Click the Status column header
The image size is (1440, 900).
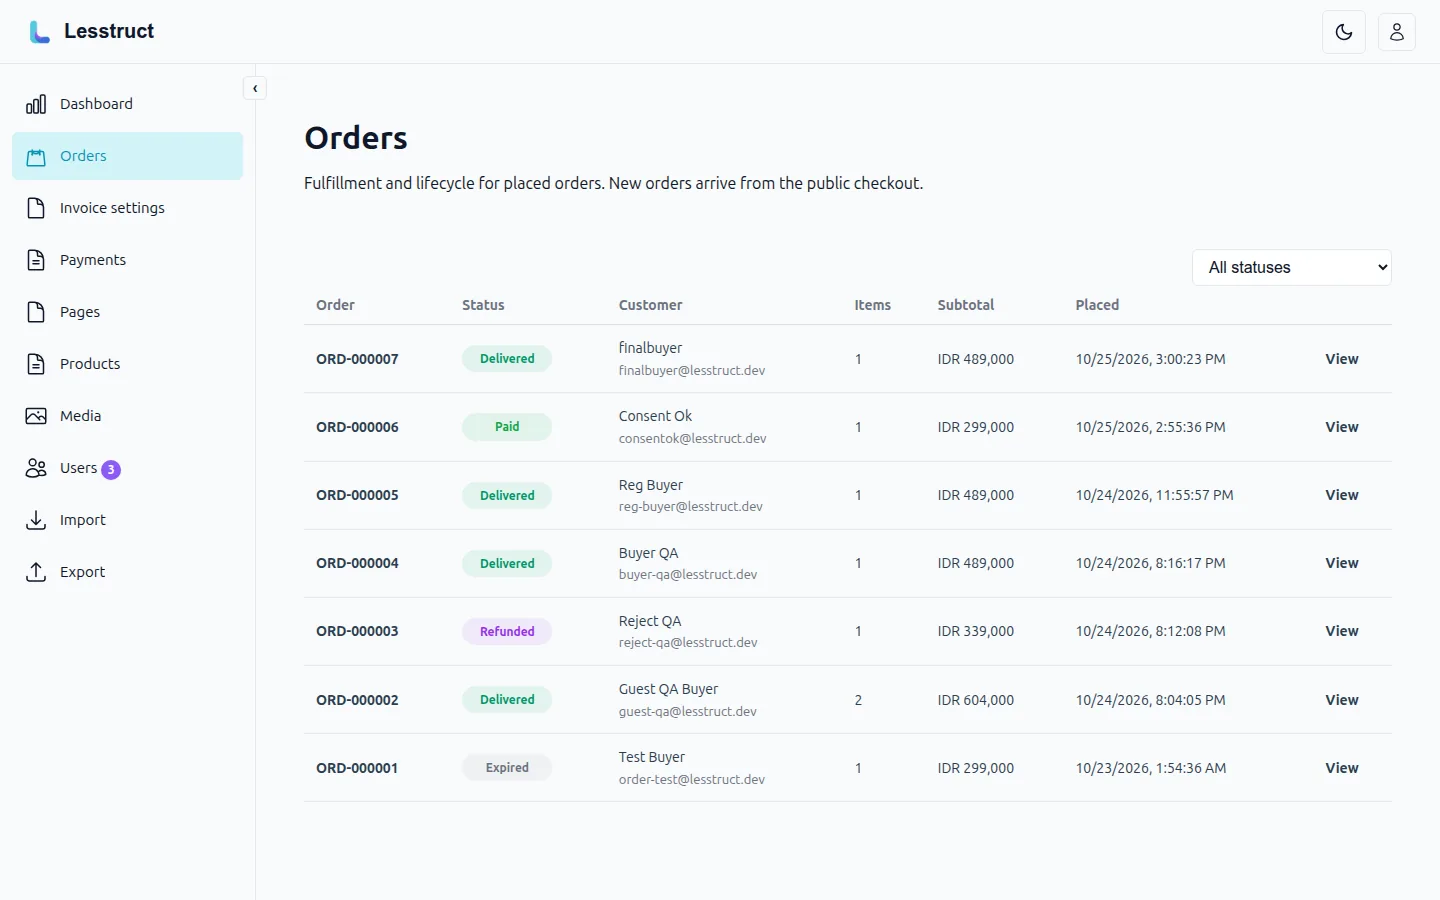pos(483,305)
